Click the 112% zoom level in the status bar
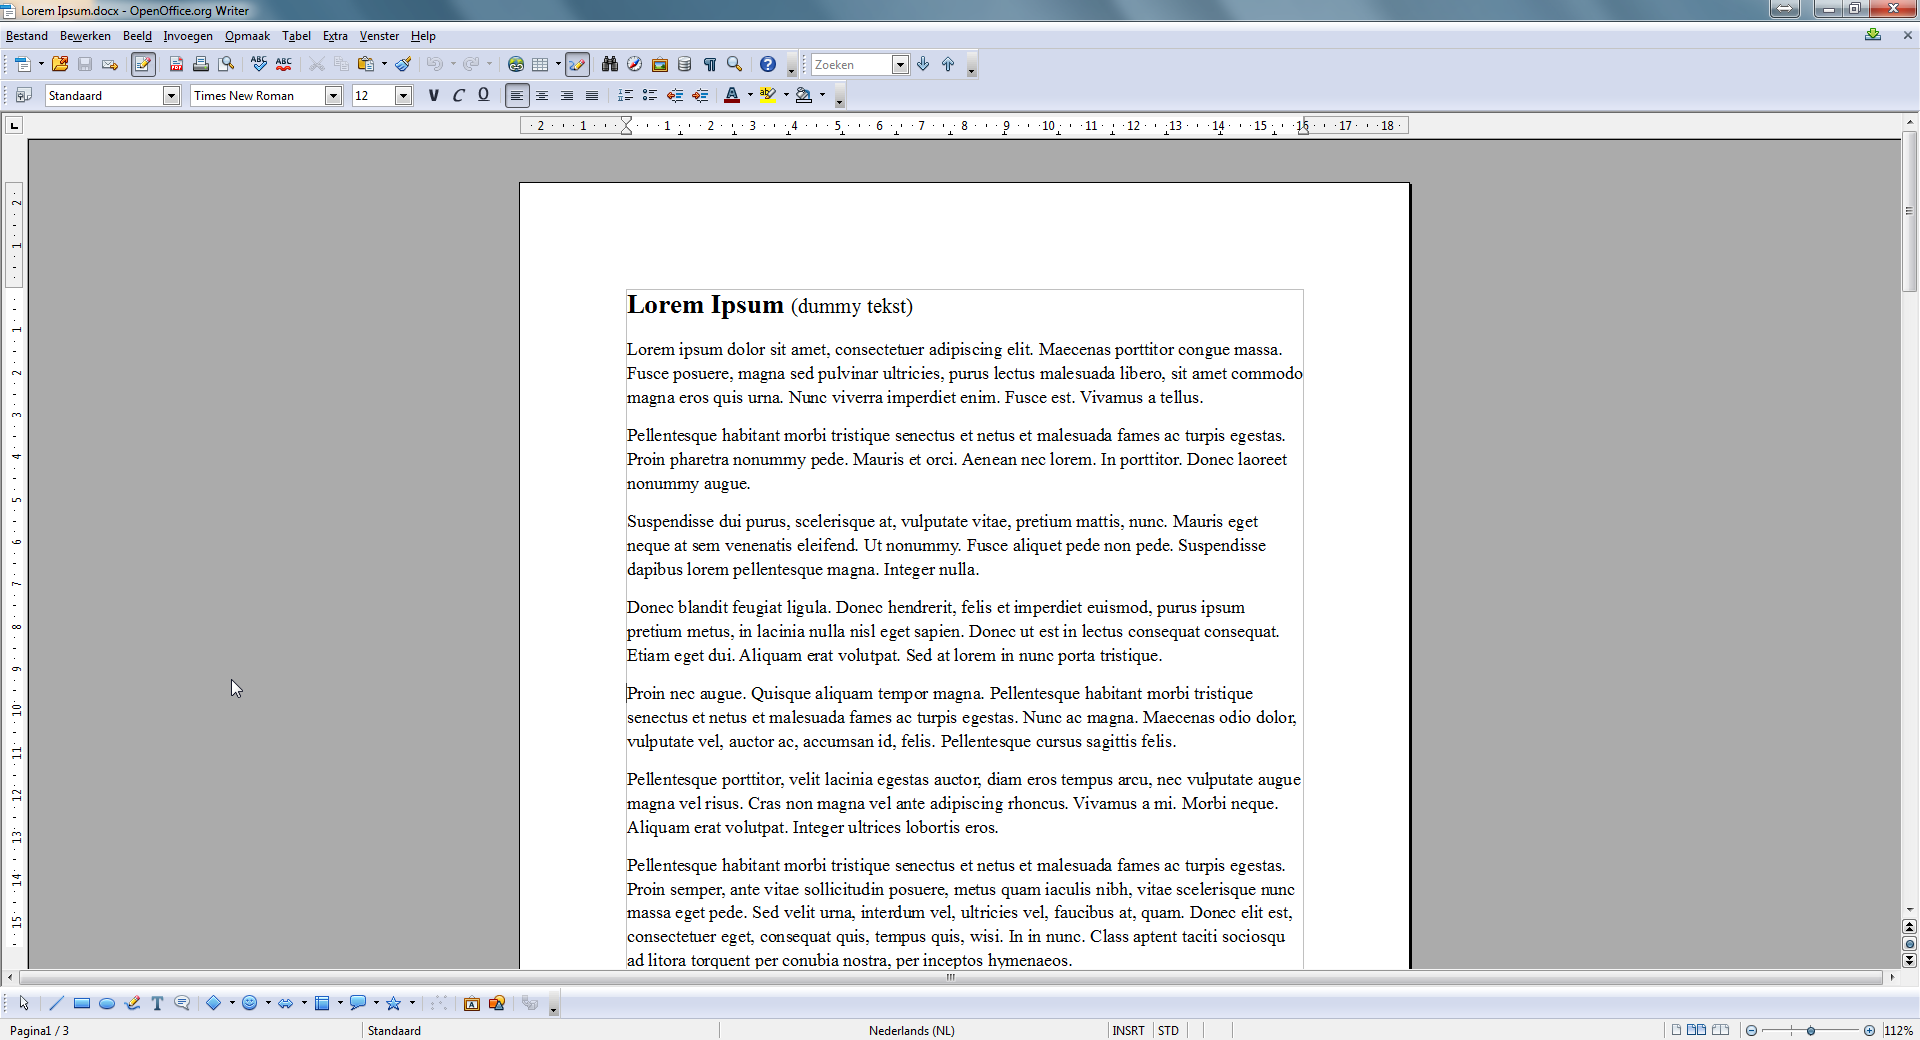This screenshot has height=1040, width=1920. pyautogui.click(x=1898, y=1031)
